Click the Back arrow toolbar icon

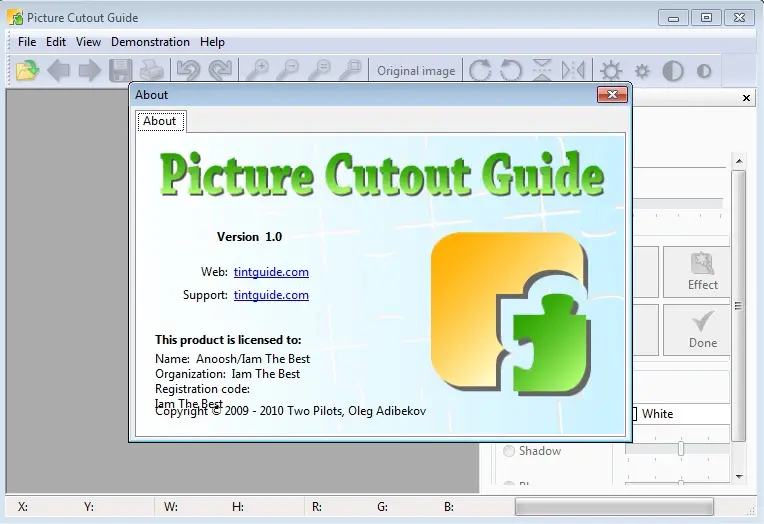point(58,71)
